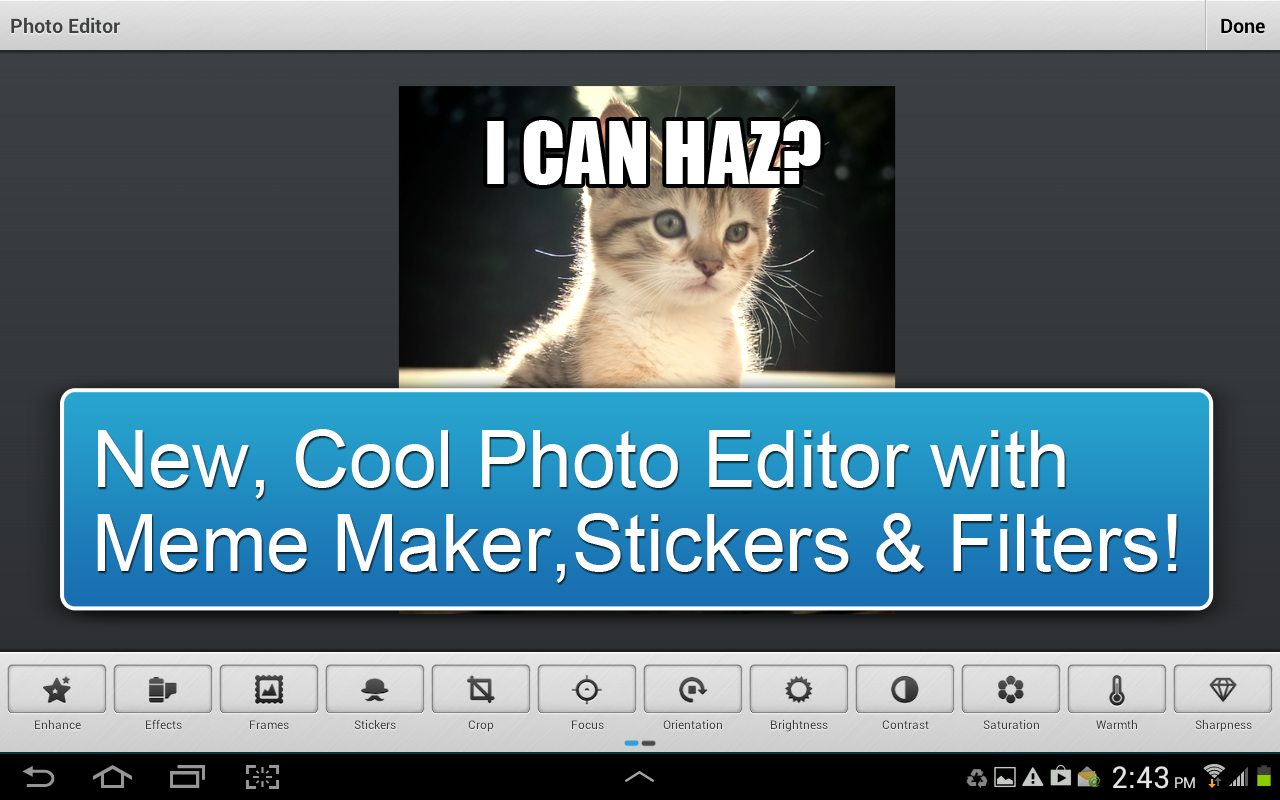The image size is (1280, 800).
Task: Open the clock in status bar
Action: [1153, 777]
